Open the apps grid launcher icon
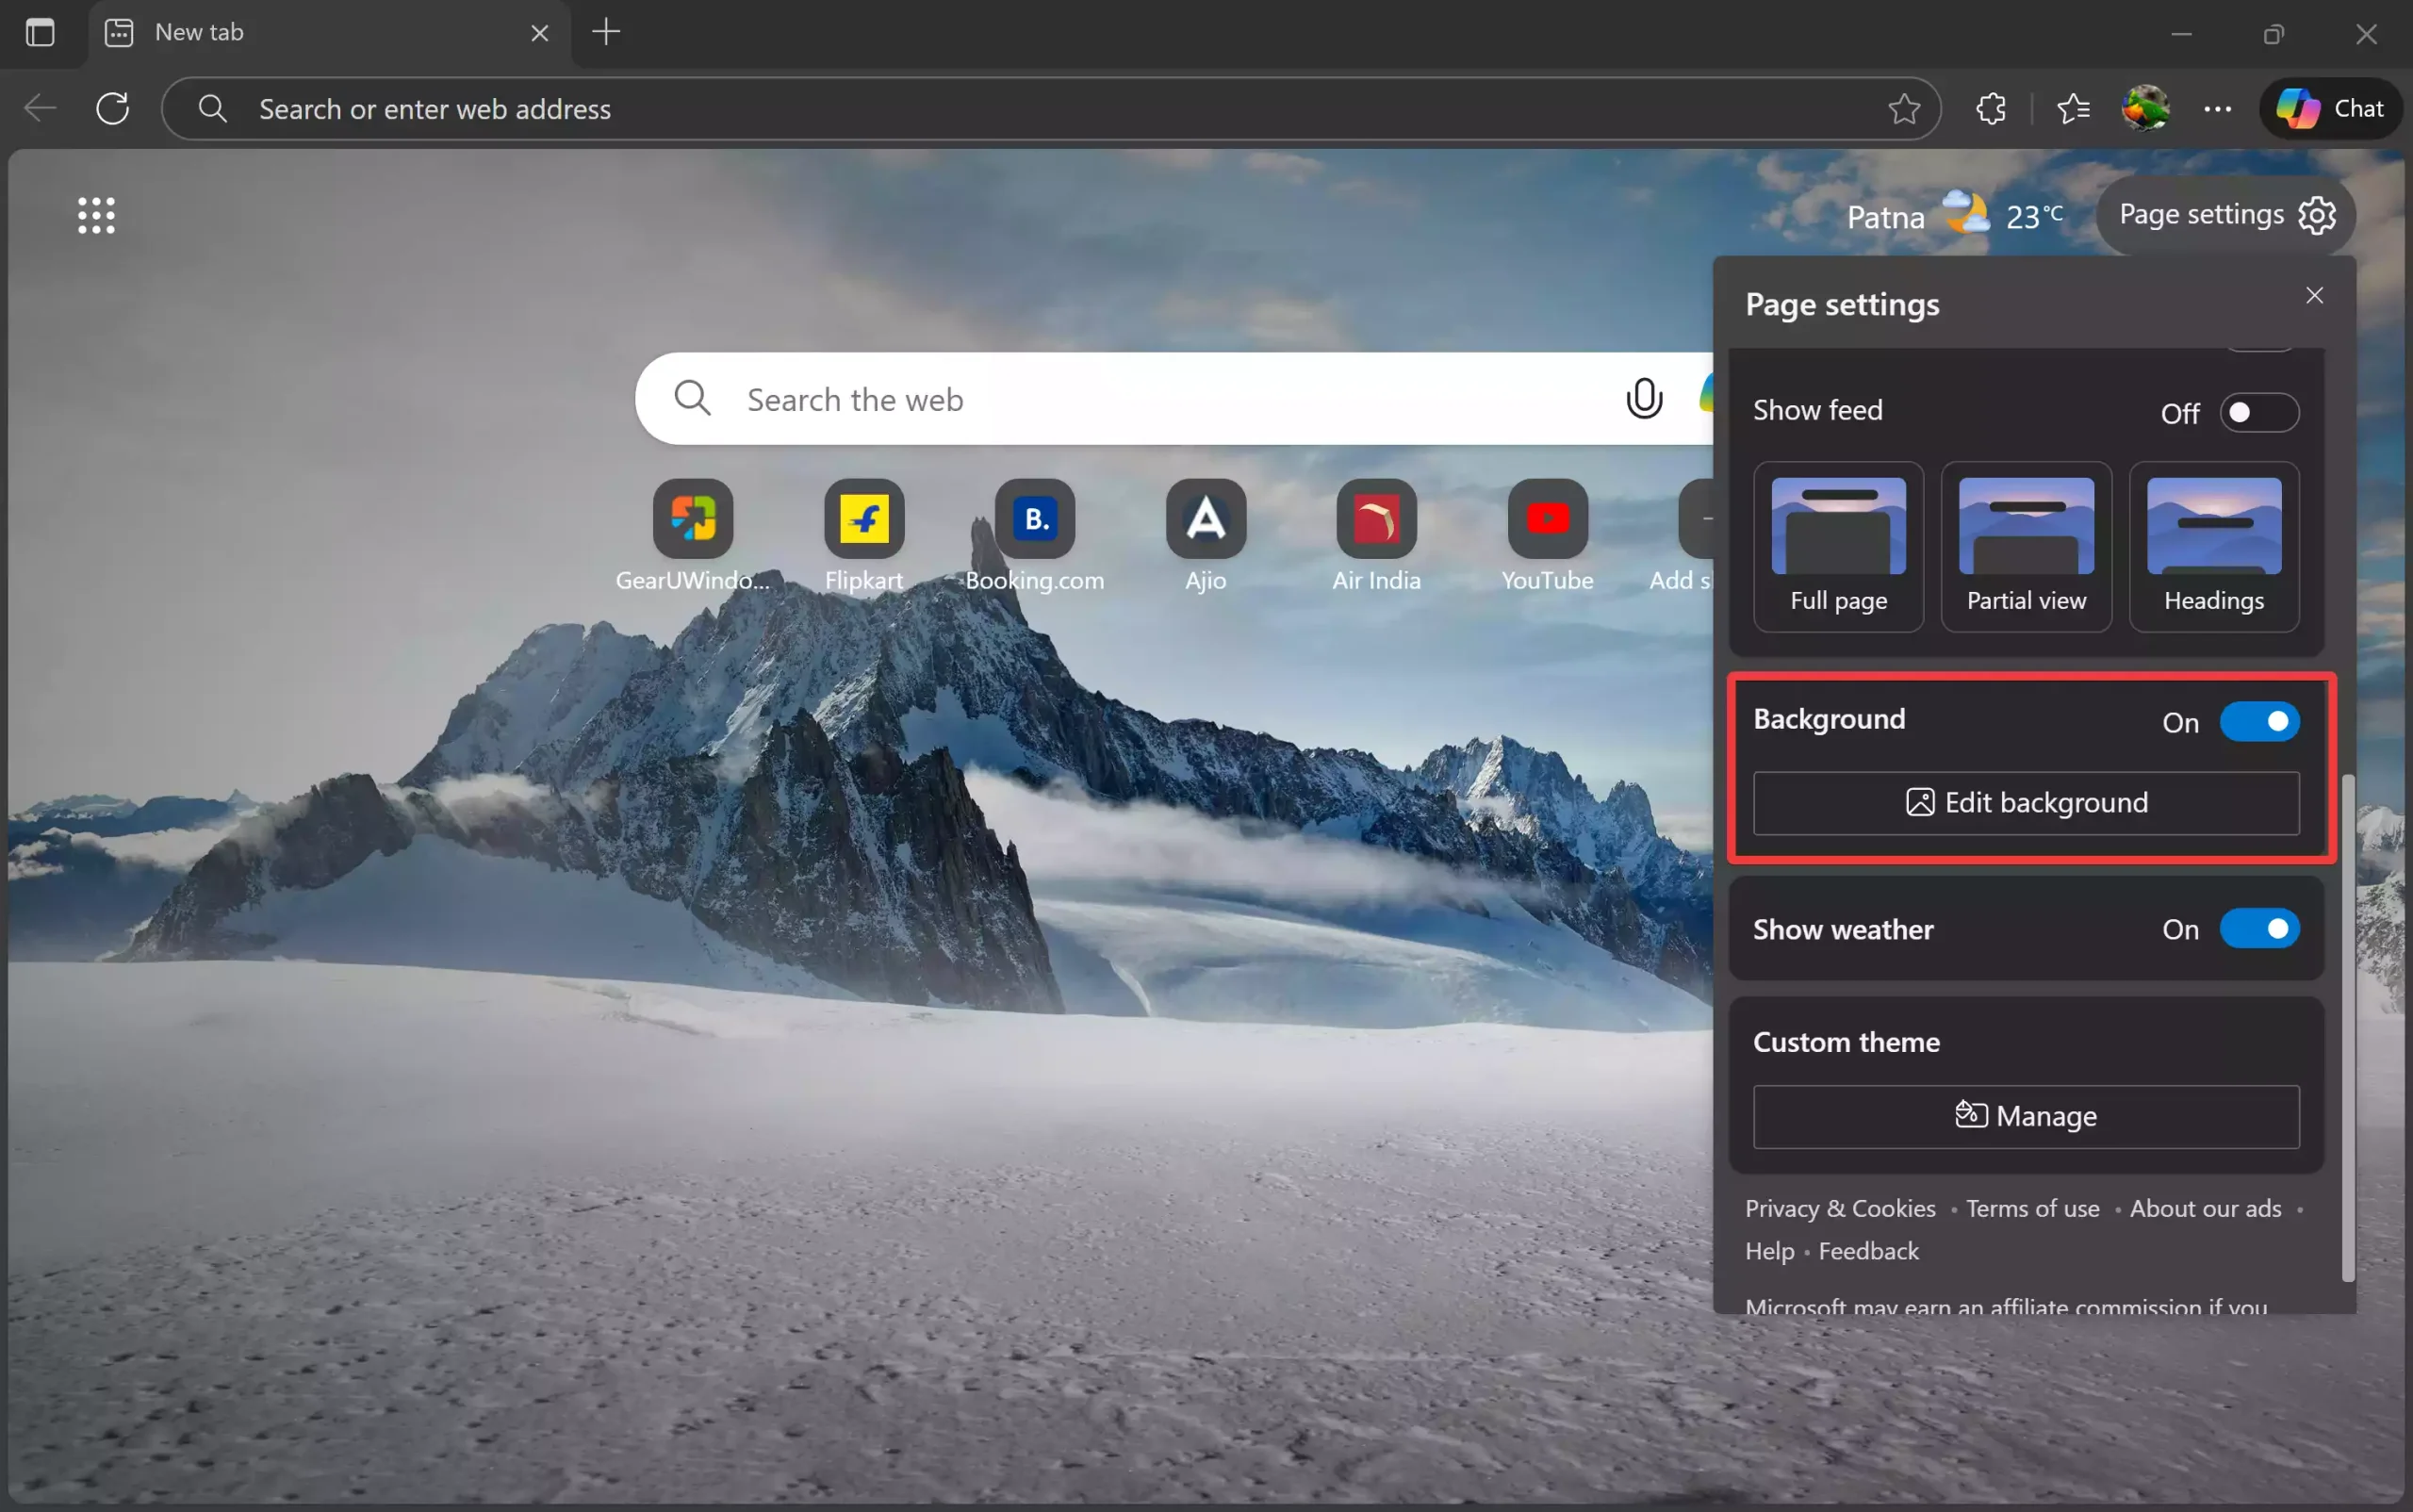 96,215
